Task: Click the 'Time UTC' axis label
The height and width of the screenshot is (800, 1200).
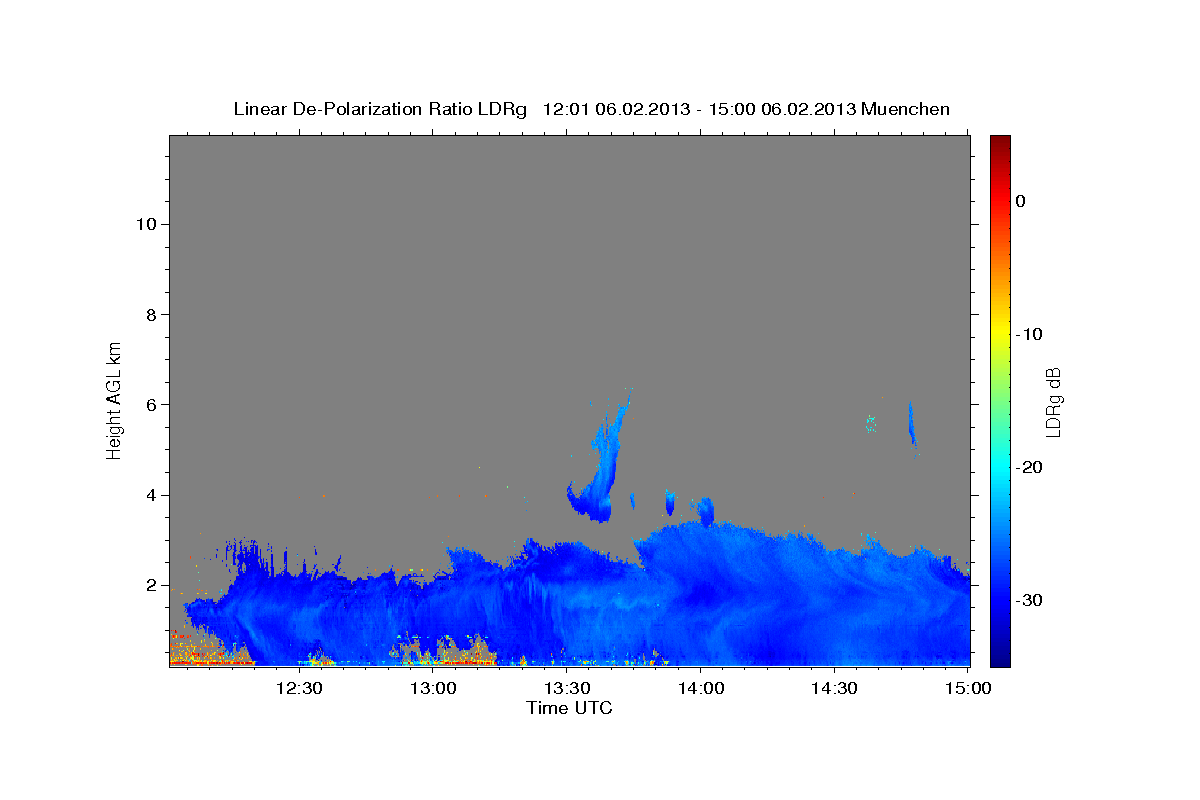Action: click(569, 708)
